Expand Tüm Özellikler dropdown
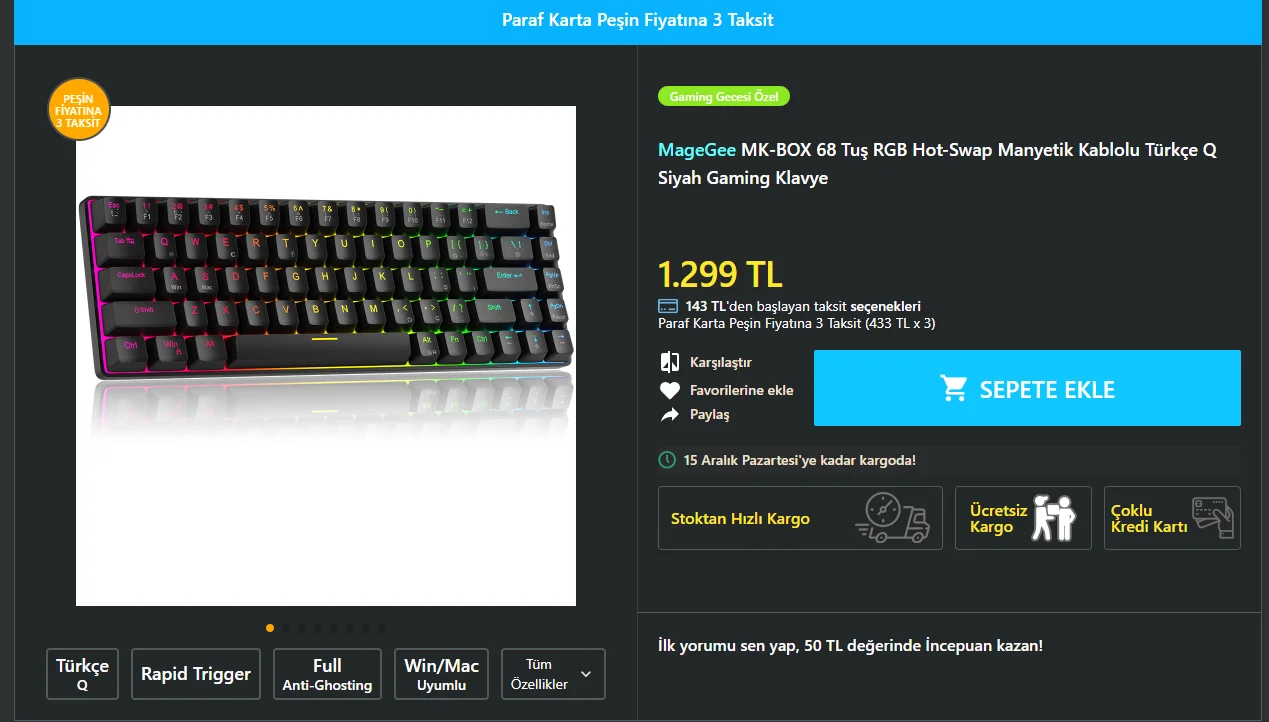Viewport: 1269px width, 722px height. (553, 674)
